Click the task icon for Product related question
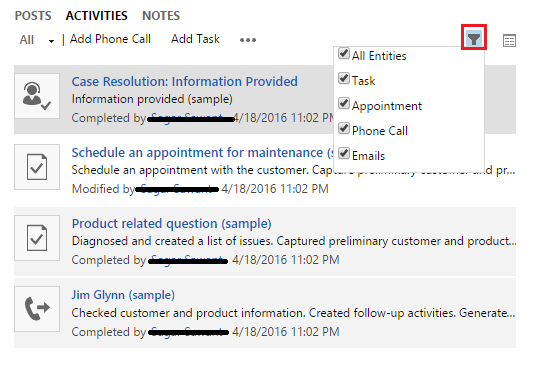Screen dimensions: 541x371 click(37, 238)
